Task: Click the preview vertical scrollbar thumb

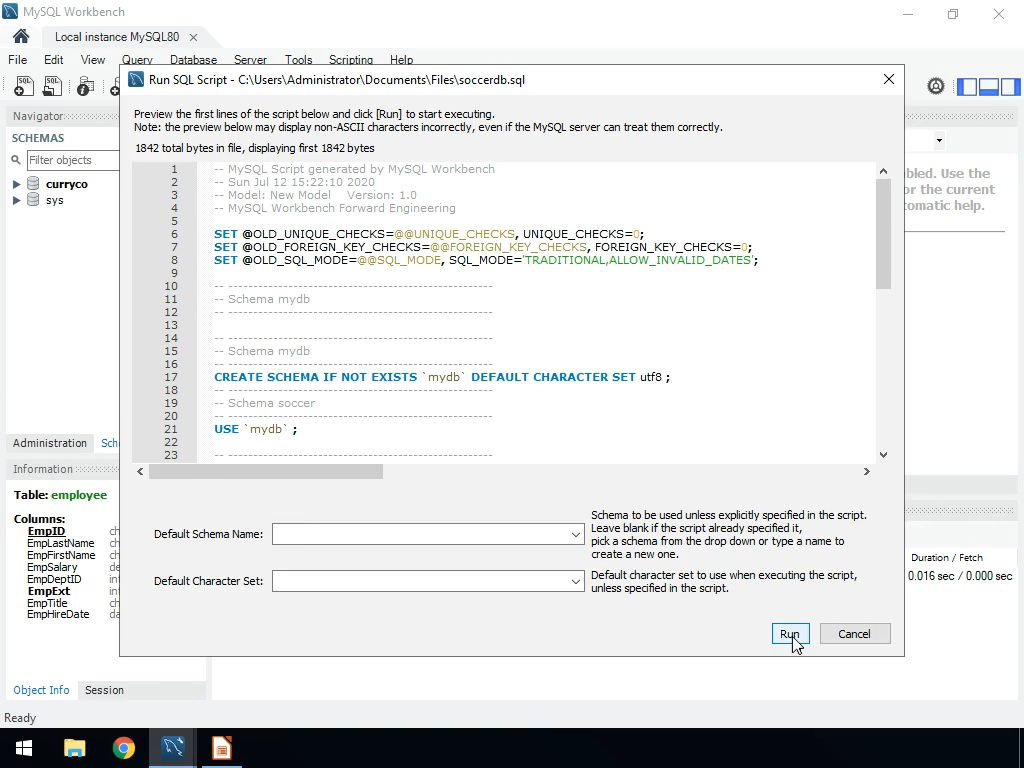Action: (x=884, y=234)
